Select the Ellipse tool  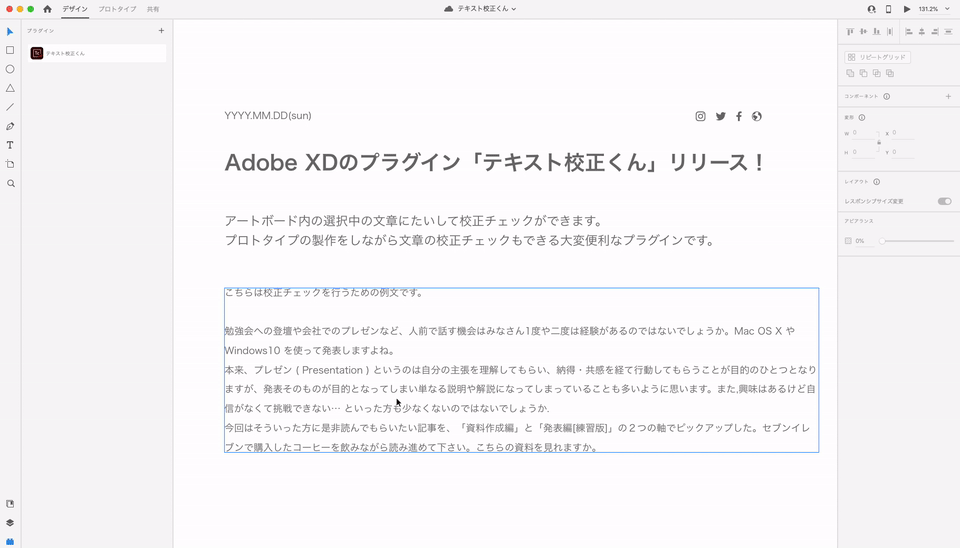pyautogui.click(x=10, y=69)
